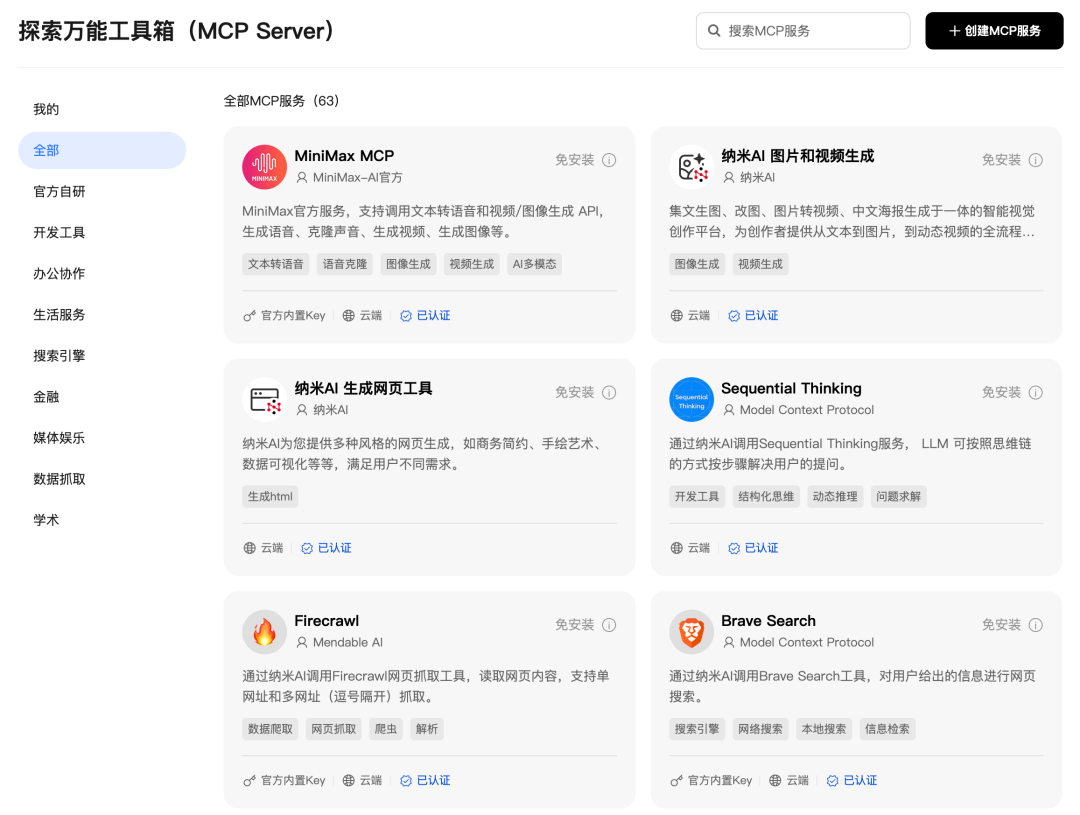Open the Firecrawl title
This screenshot has height=815, width=1080.
click(x=326, y=621)
